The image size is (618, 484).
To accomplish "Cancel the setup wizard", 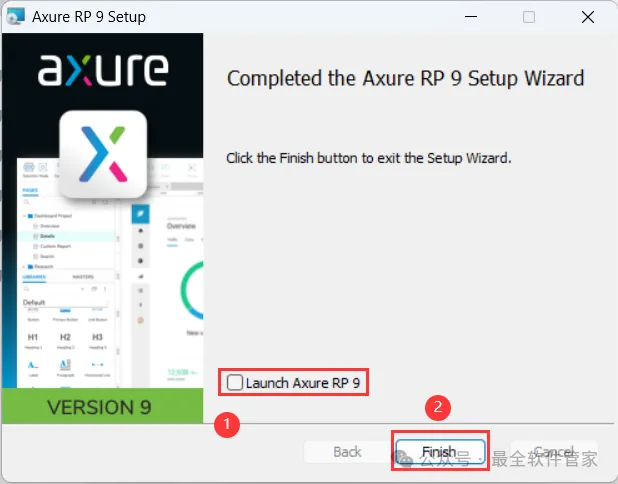I will (554, 451).
